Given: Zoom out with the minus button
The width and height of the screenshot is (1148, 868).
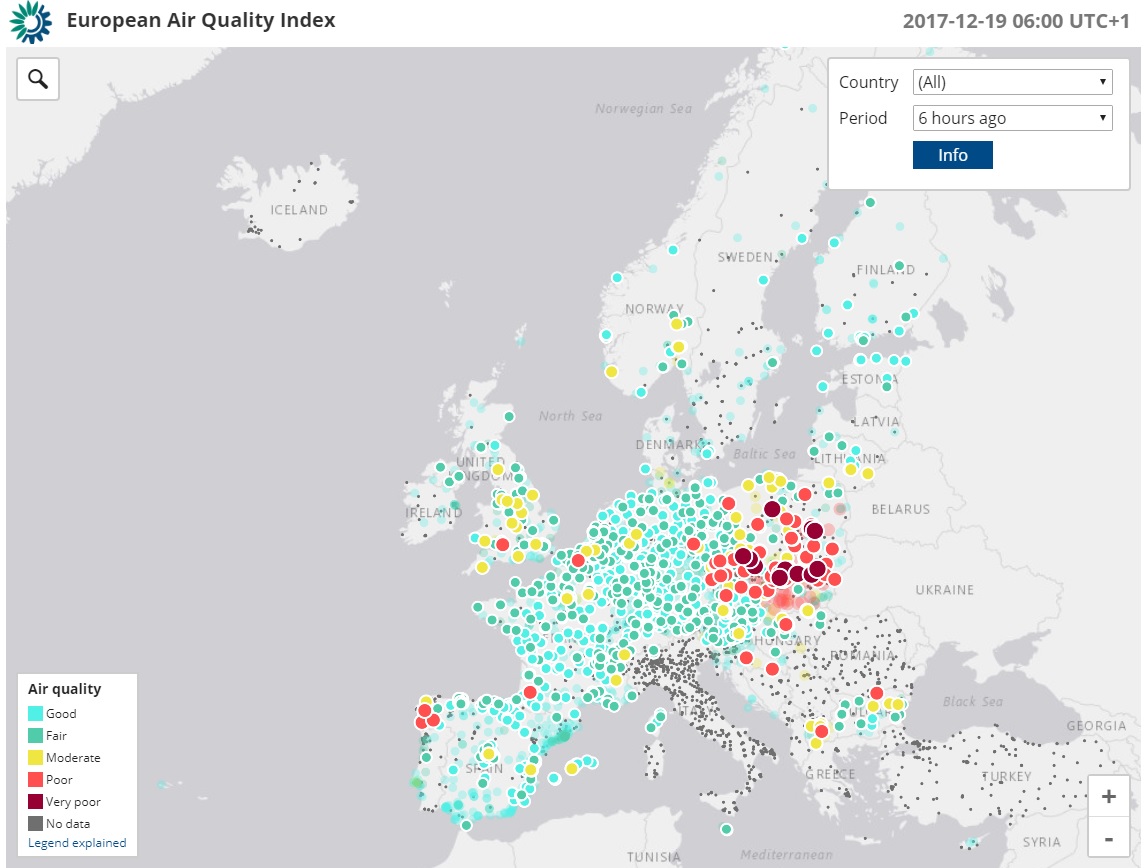Looking at the screenshot, I should 1108,836.
